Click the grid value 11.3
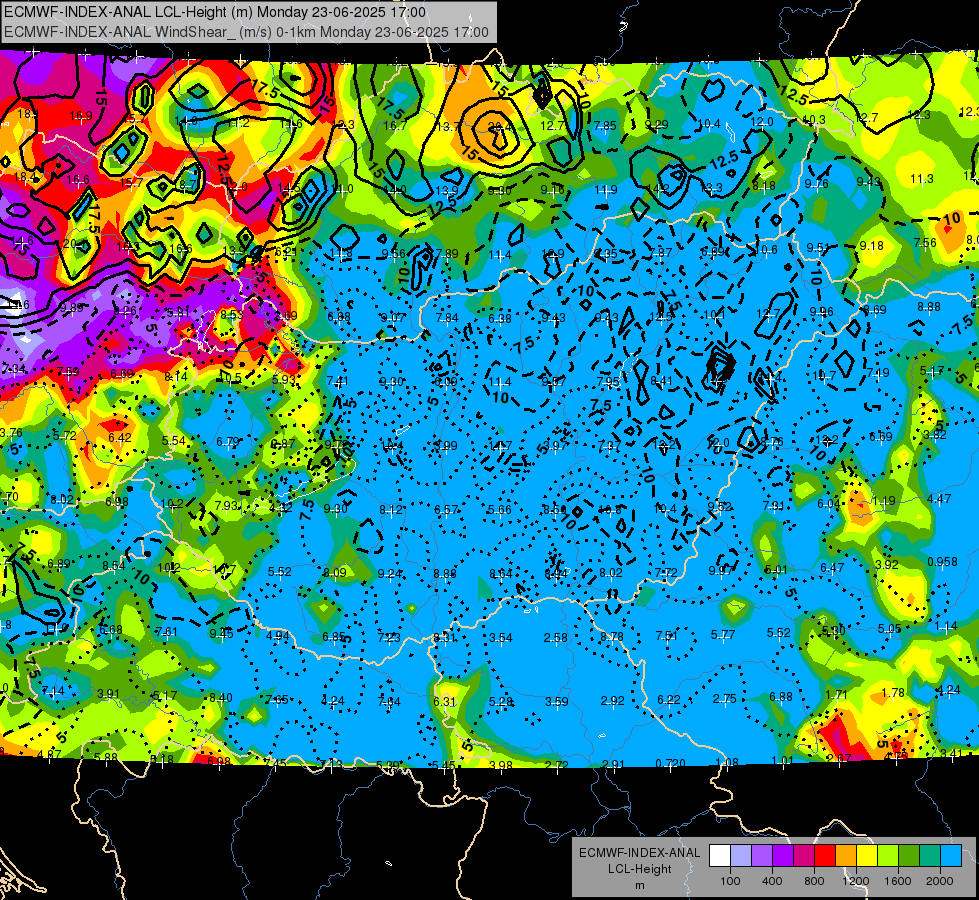Image resolution: width=979 pixels, height=900 pixels. tap(922, 179)
